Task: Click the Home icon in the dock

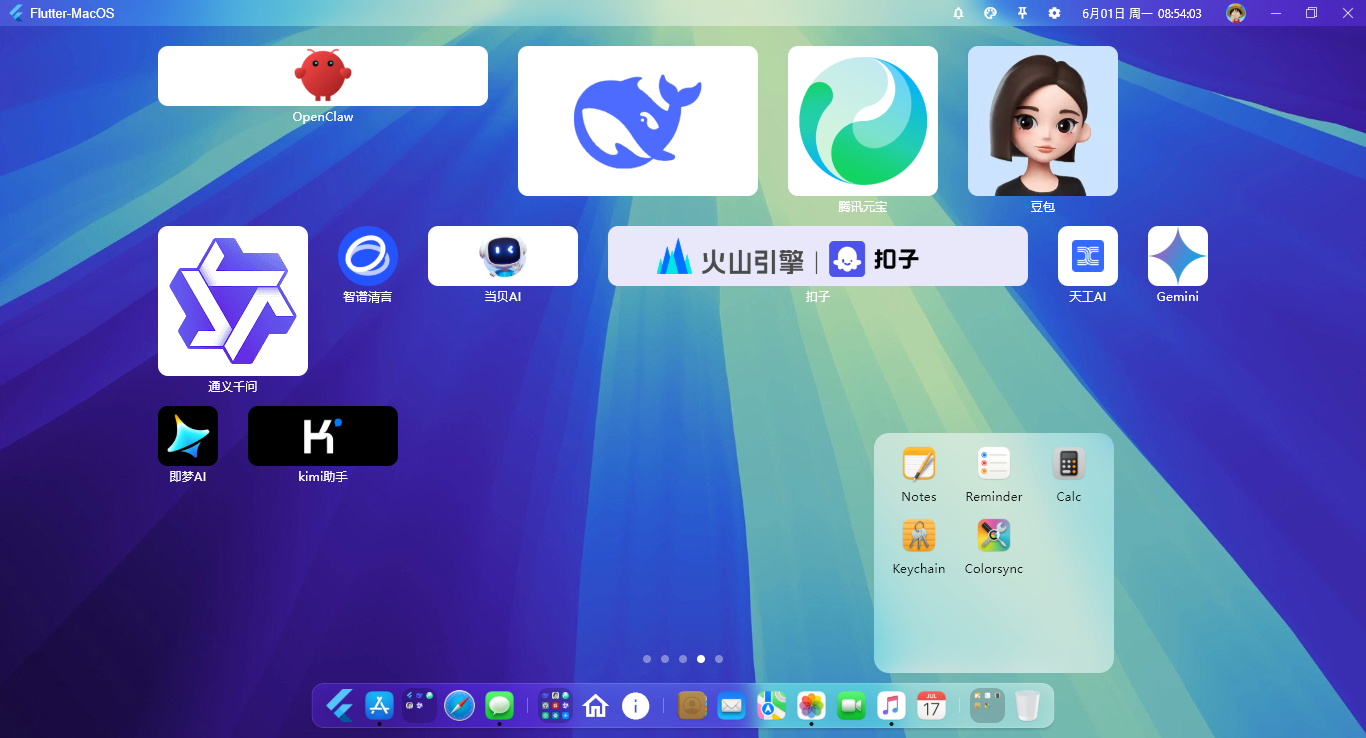Action: click(596, 706)
